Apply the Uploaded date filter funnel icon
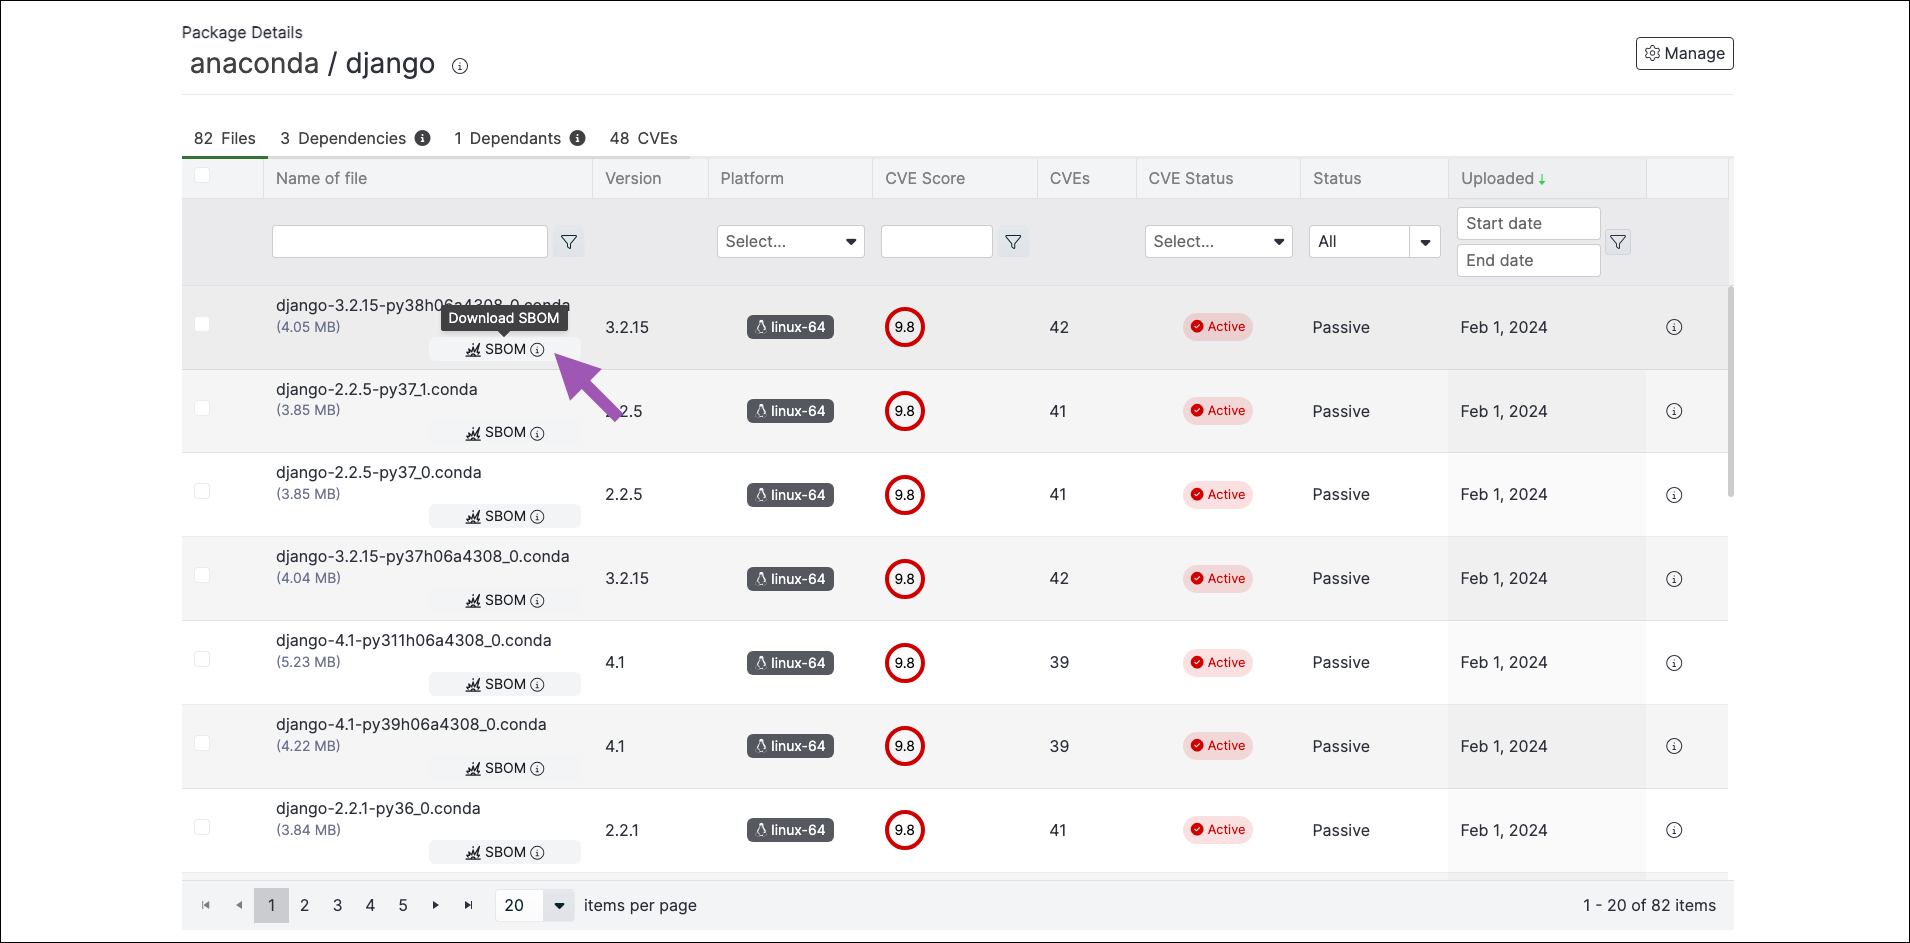1910x943 pixels. click(1618, 242)
